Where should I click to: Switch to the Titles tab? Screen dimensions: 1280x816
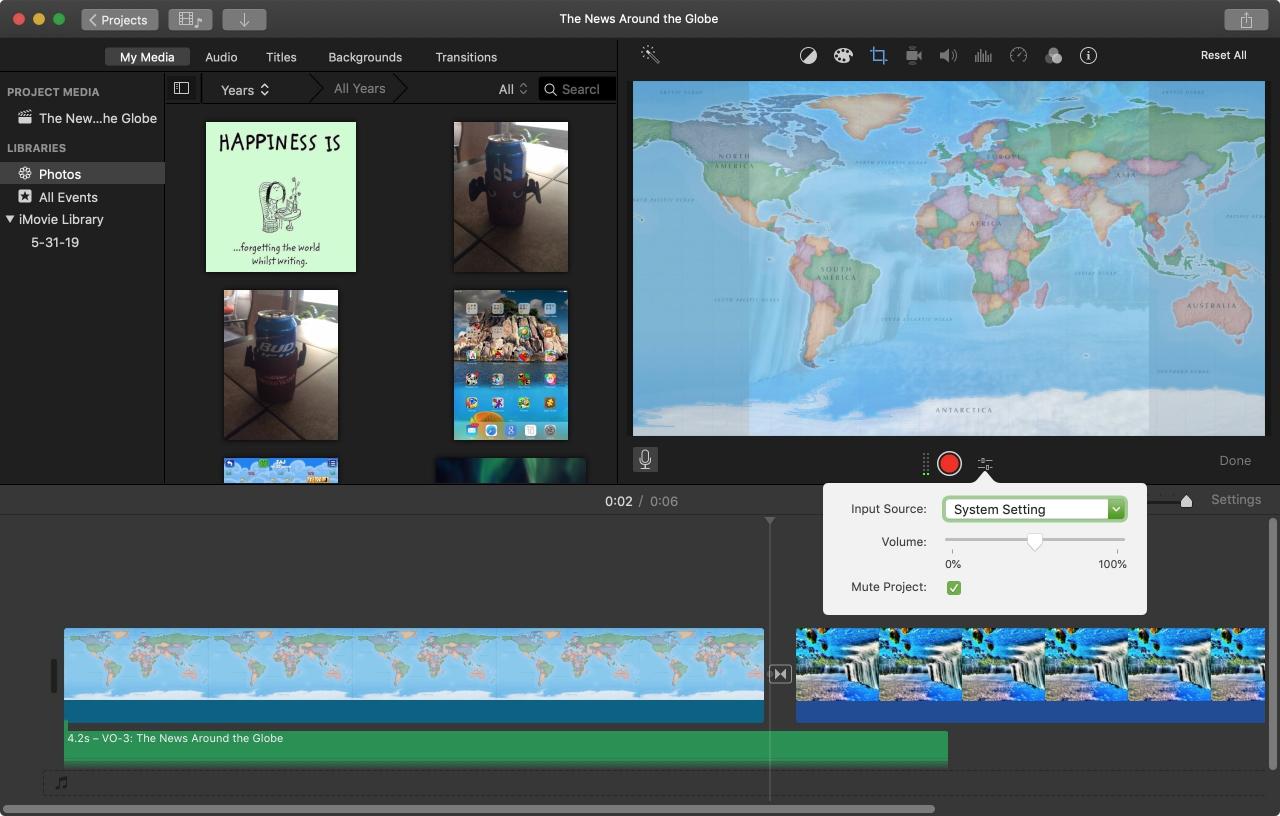coord(281,57)
